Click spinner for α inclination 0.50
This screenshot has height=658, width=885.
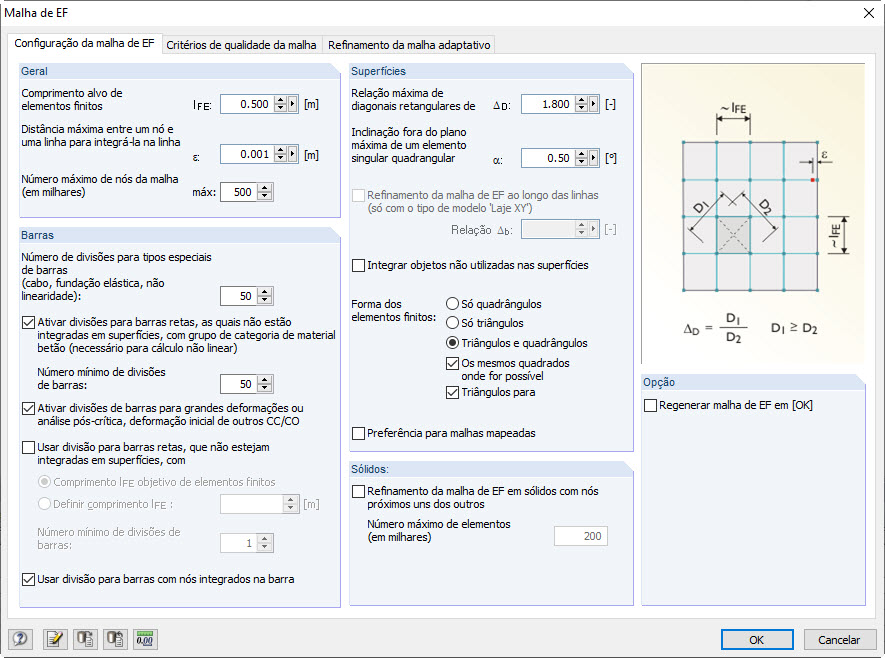click(581, 158)
